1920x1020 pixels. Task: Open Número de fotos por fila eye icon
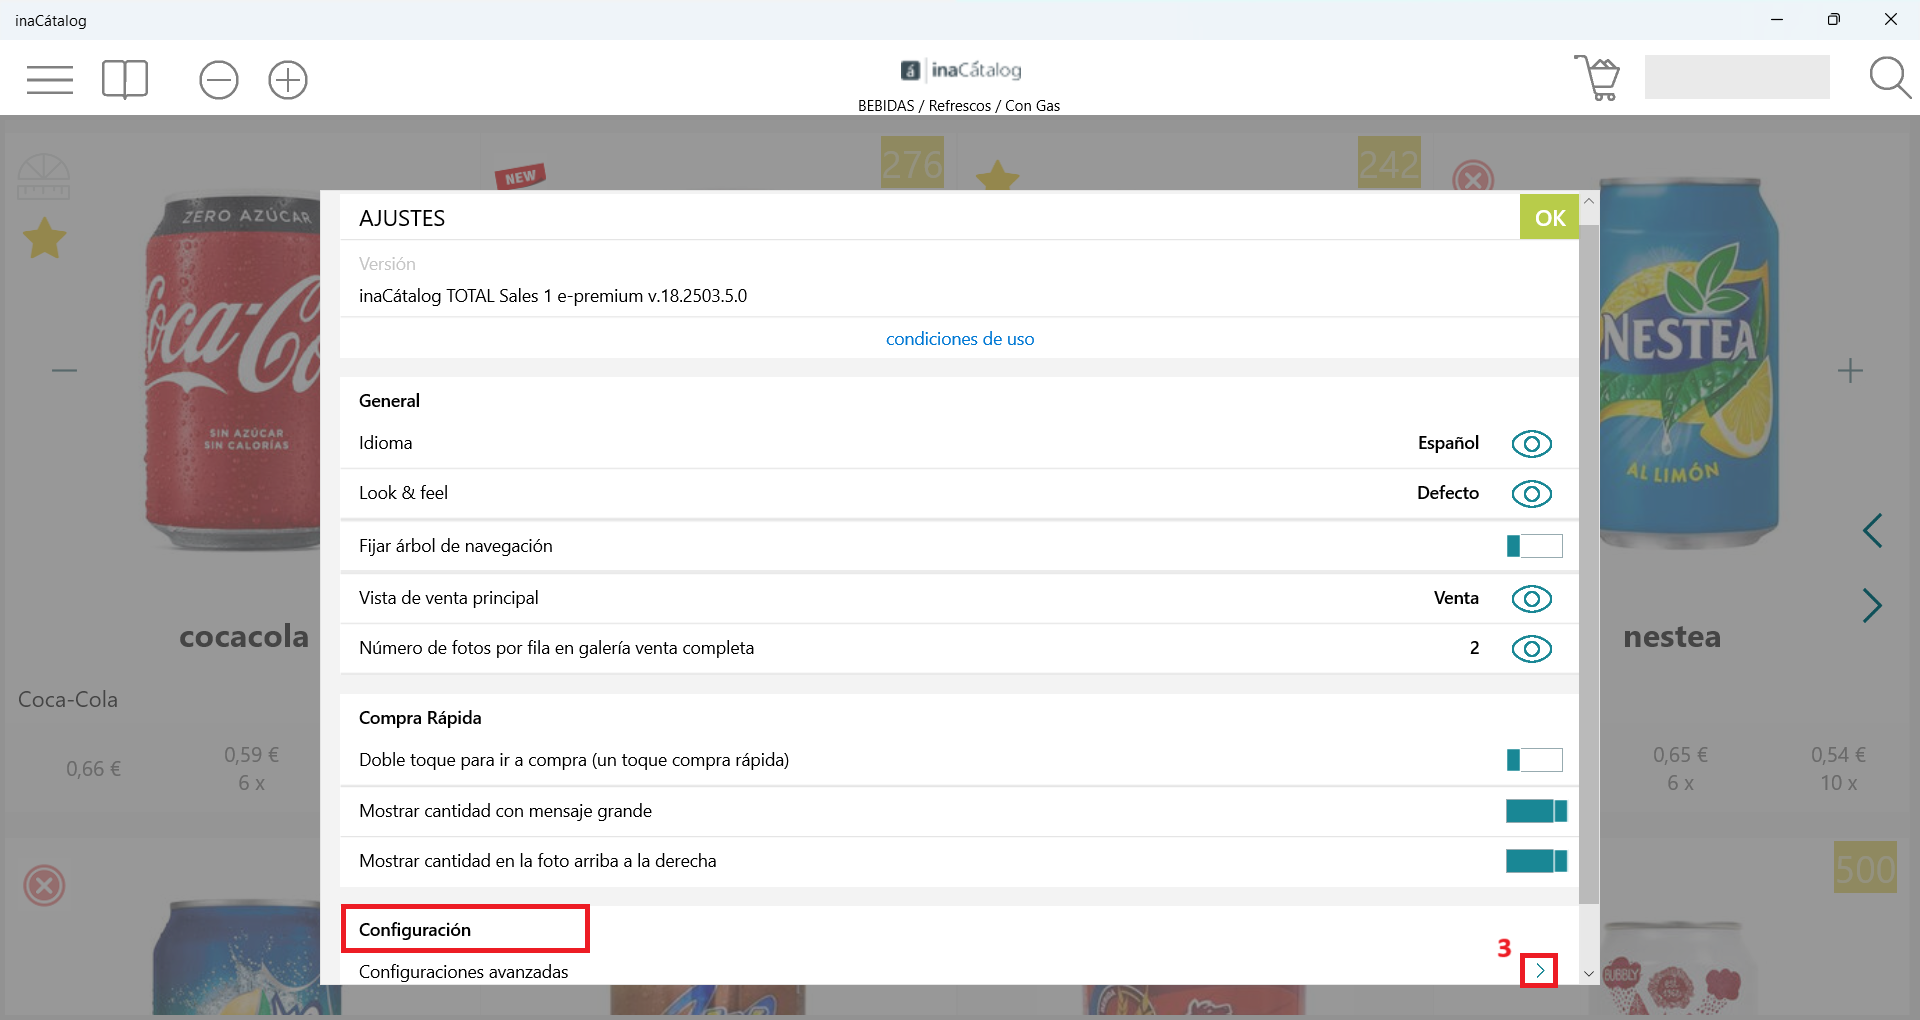pos(1531,649)
